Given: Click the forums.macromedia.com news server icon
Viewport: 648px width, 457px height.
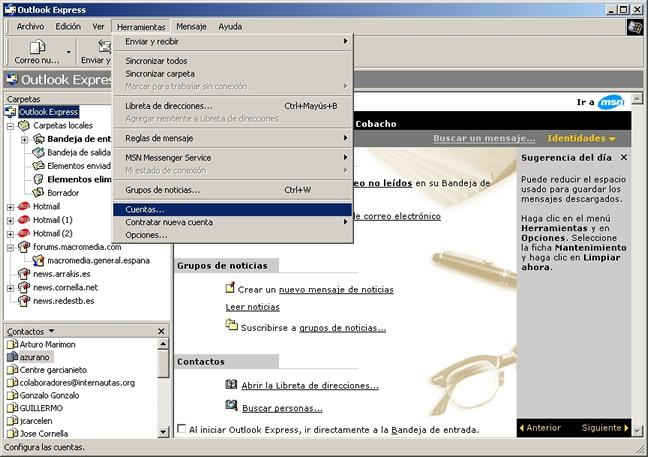Looking at the screenshot, I should pyautogui.click(x=24, y=247).
